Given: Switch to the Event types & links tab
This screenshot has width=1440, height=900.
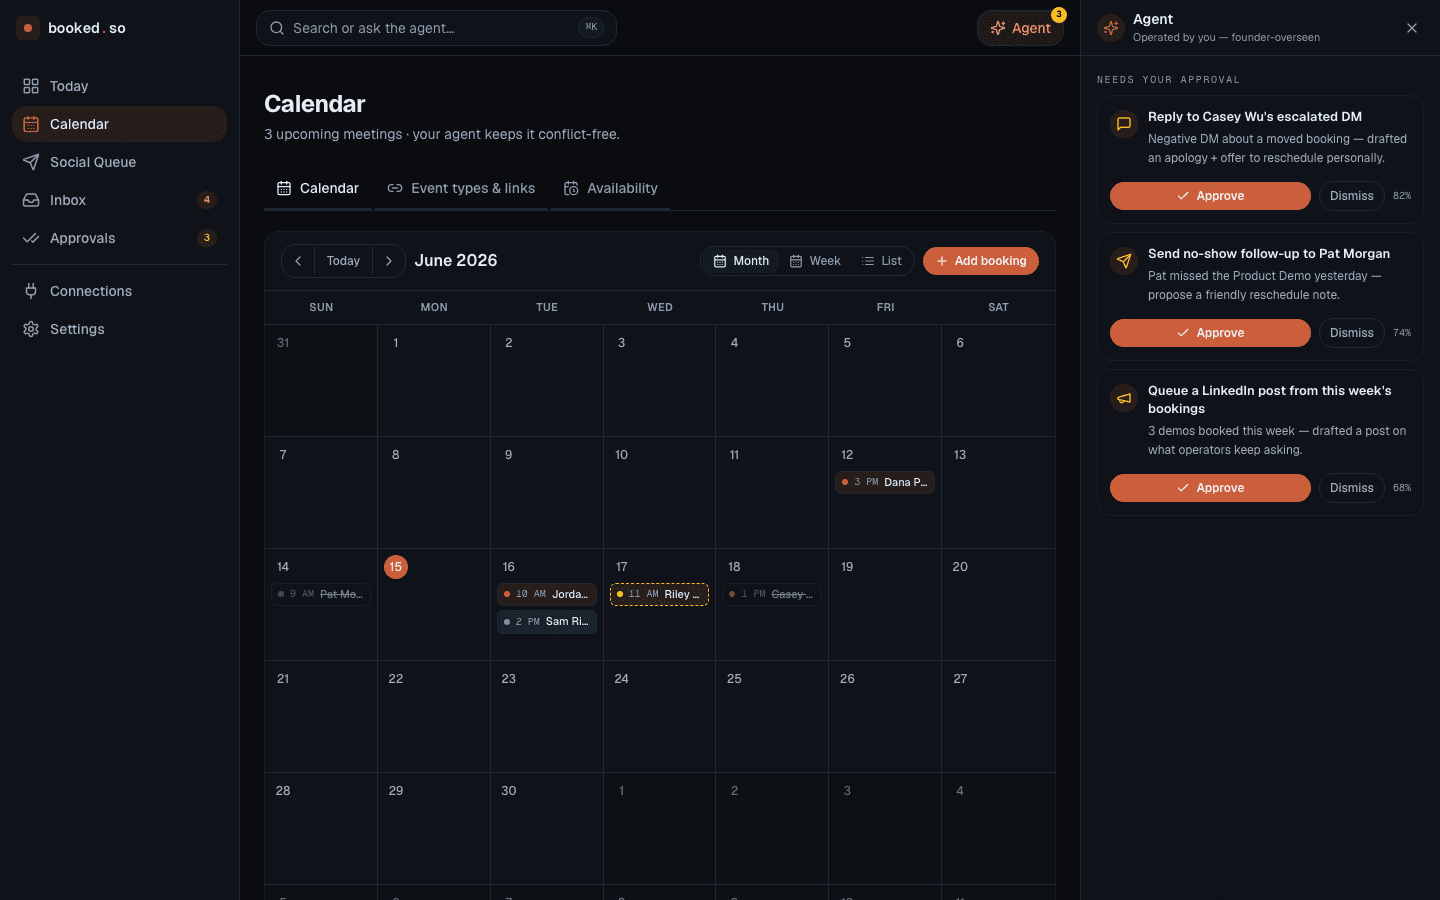Looking at the screenshot, I should tap(461, 188).
